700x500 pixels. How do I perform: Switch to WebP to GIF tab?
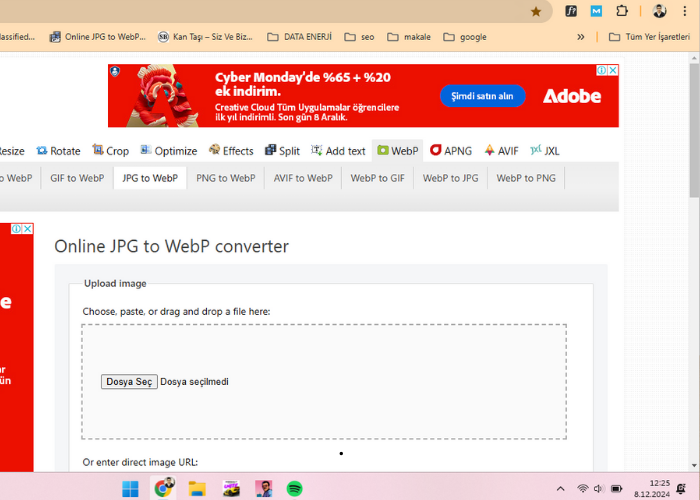[378, 178]
